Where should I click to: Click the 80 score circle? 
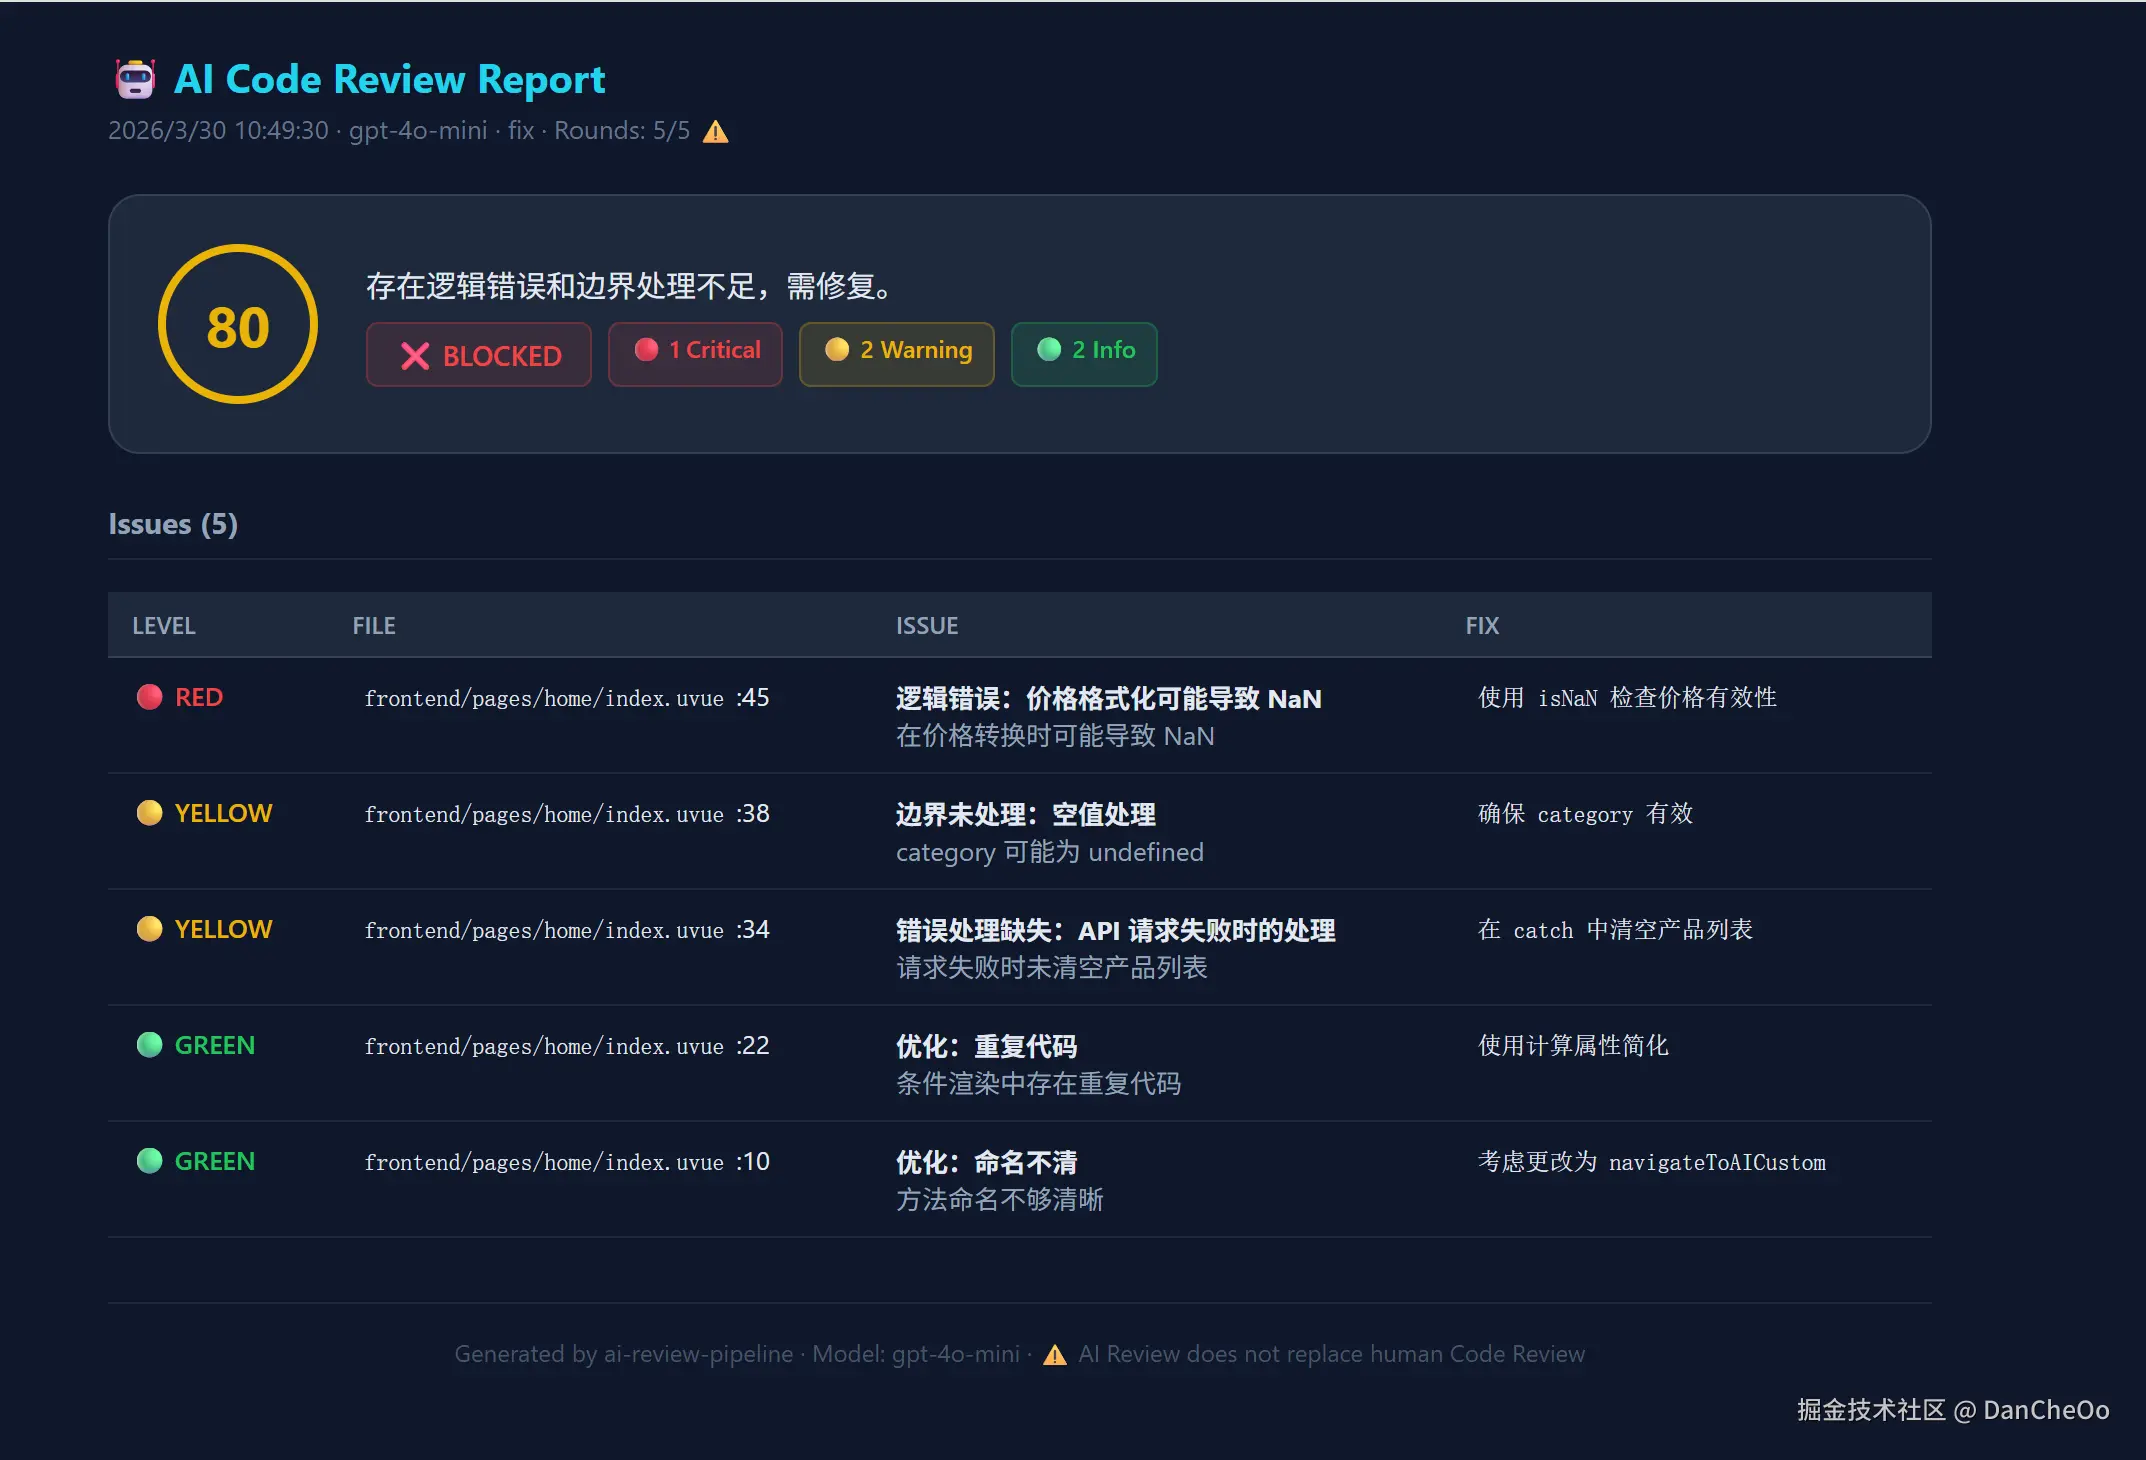(238, 325)
